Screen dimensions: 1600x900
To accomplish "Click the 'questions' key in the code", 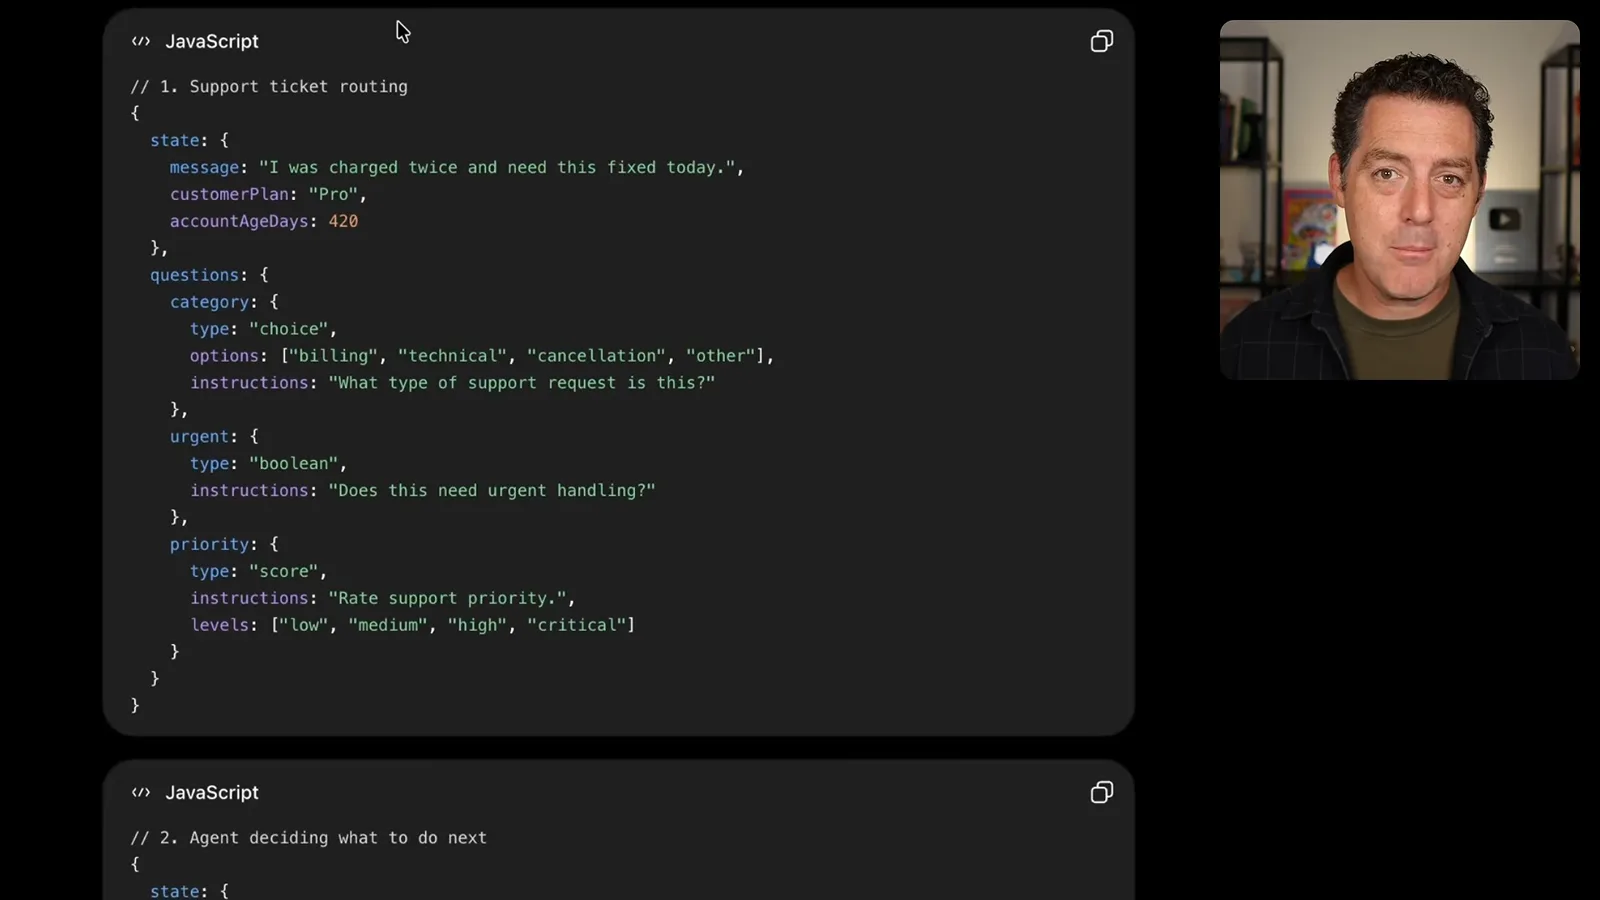I will click(195, 275).
